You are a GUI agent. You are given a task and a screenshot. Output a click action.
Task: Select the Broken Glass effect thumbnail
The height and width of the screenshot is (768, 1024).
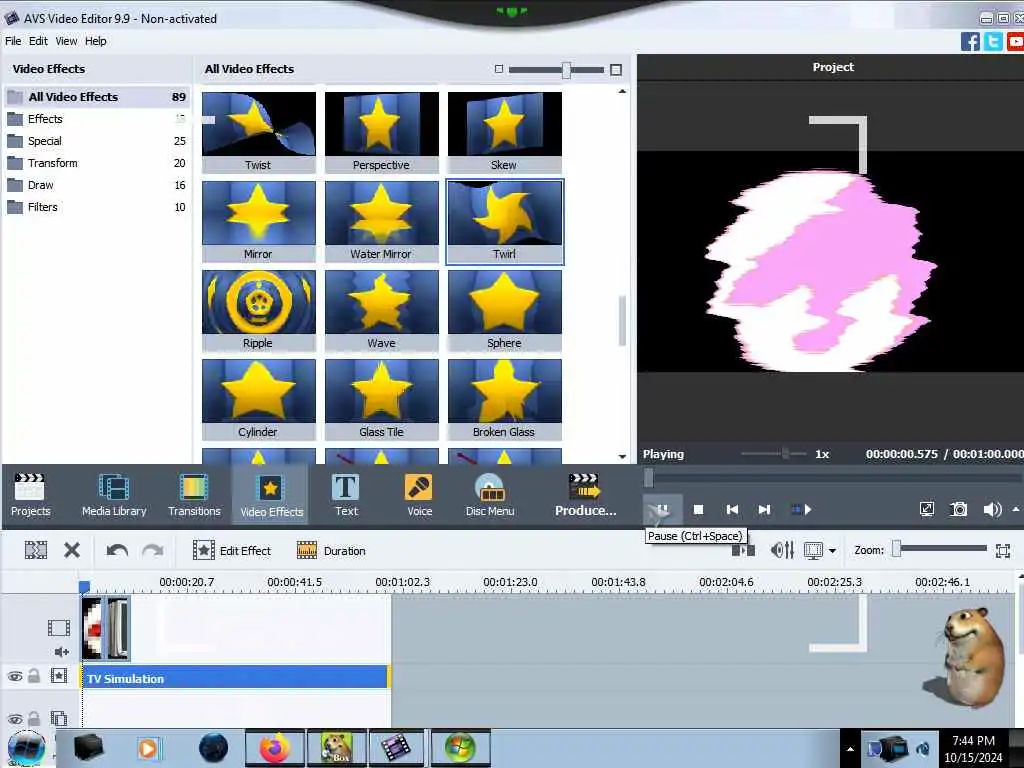504,399
